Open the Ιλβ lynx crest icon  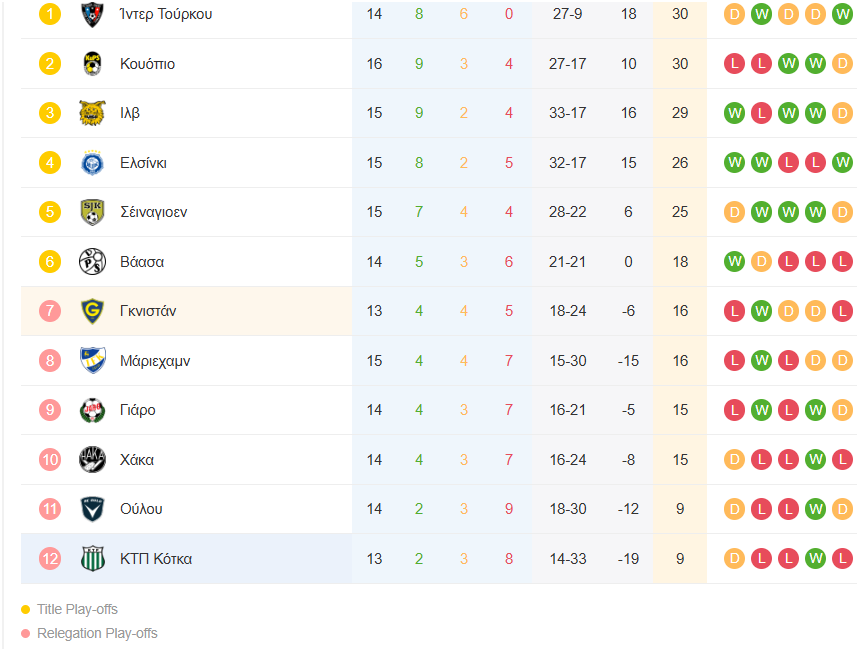[x=92, y=113]
